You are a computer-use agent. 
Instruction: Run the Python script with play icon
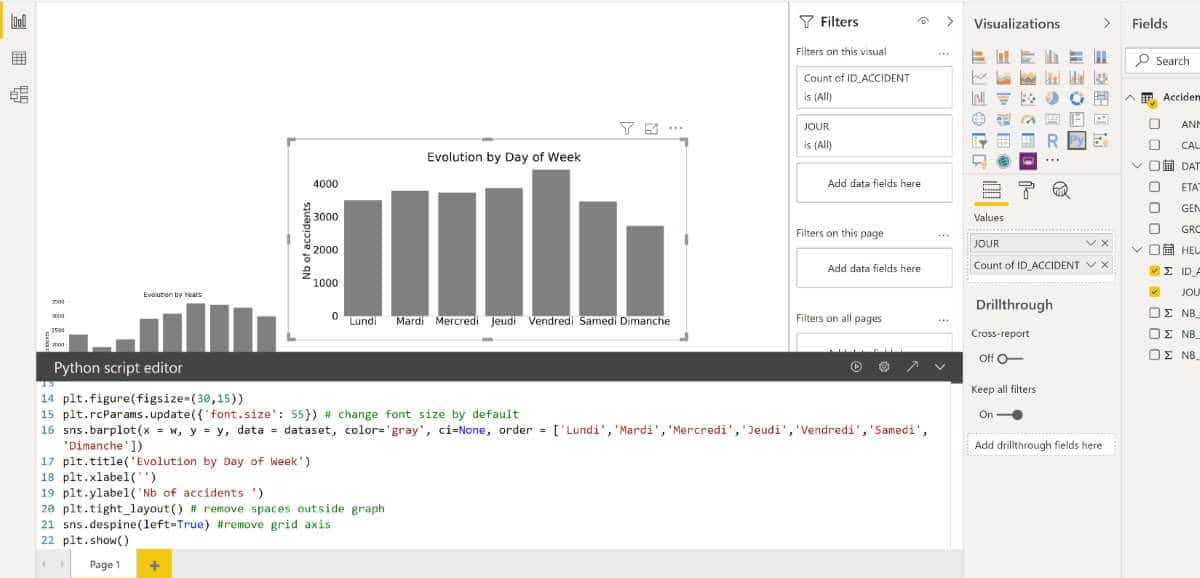click(856, 368)
